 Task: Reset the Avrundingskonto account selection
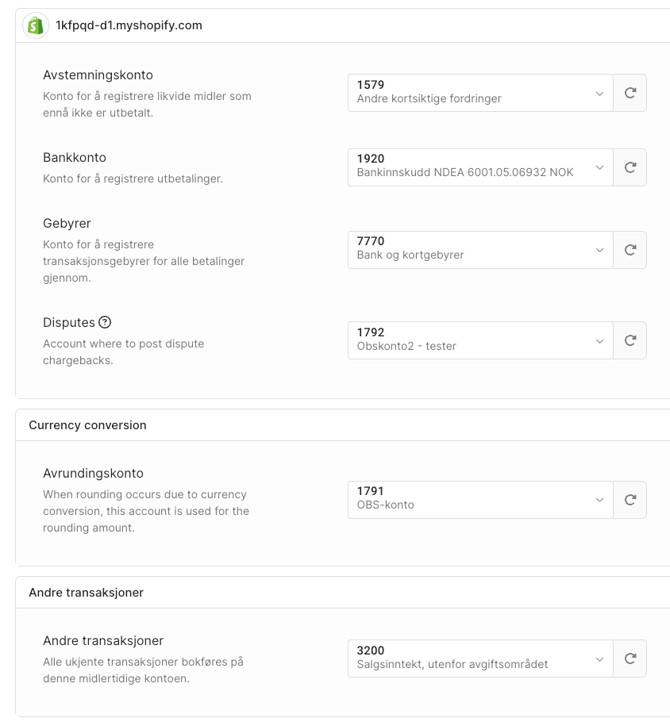pos(630,499)
